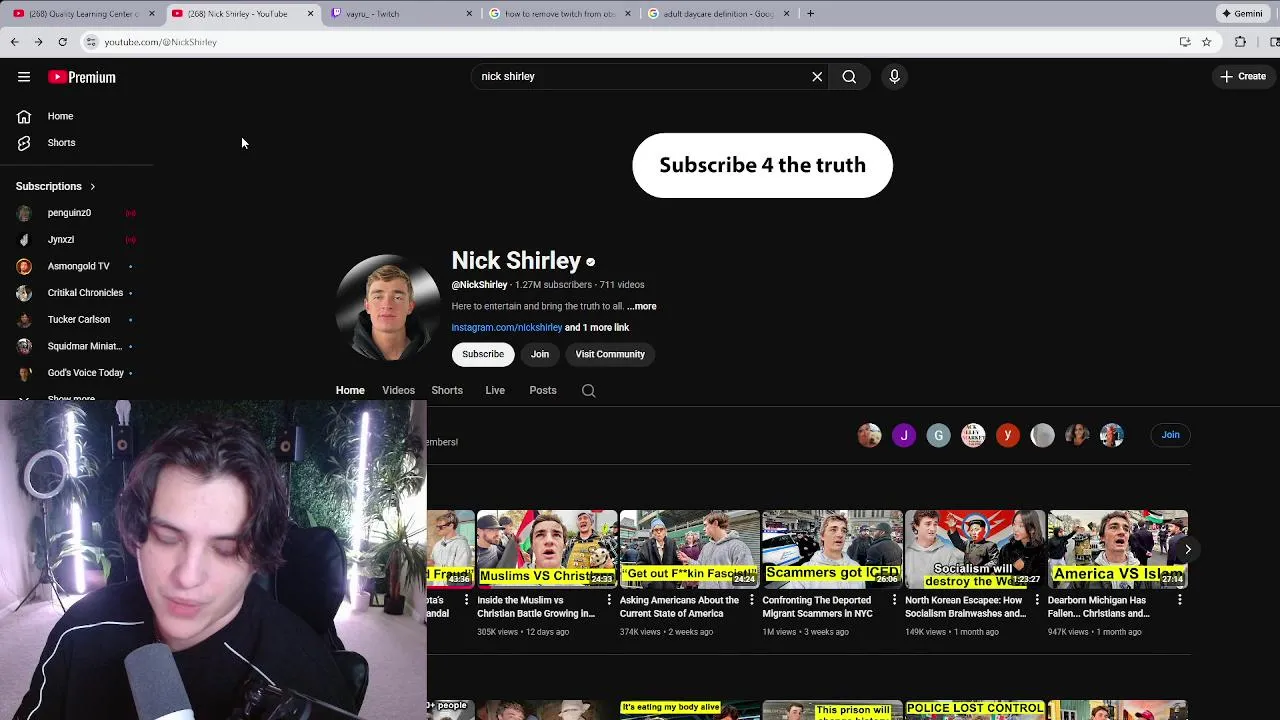1280x720 pixels.
Task: Open 'Socialism will destroy' video thumbnail
Action: tap(975, 548)
